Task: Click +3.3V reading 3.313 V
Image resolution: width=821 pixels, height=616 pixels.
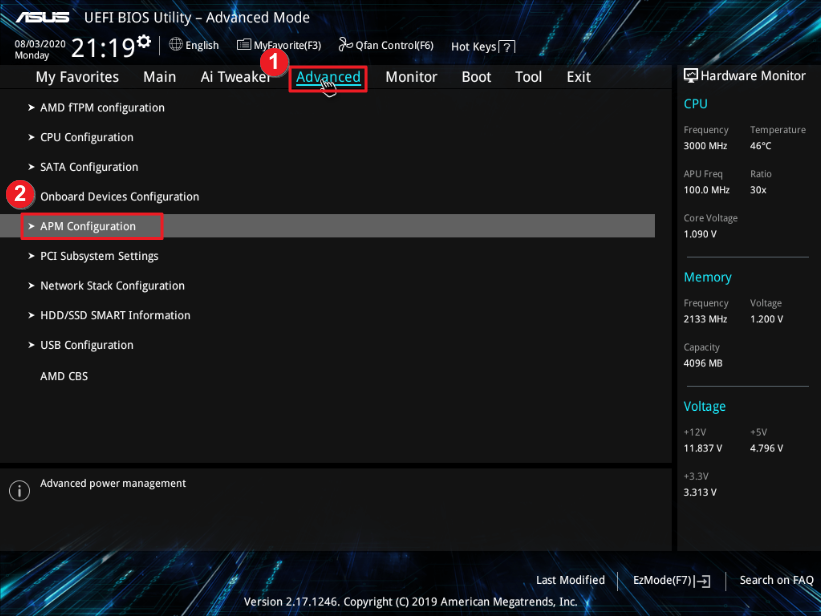Action: pyautogui.click(x=700, y=492)
